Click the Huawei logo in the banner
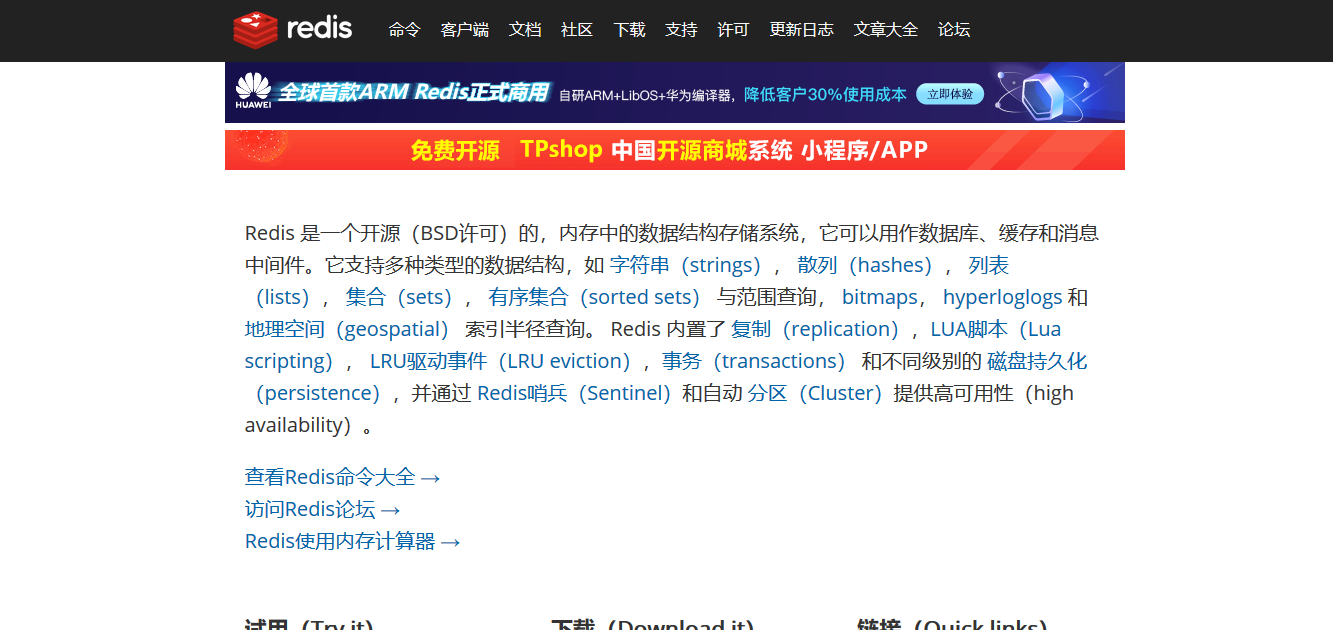 coord(253,90)
